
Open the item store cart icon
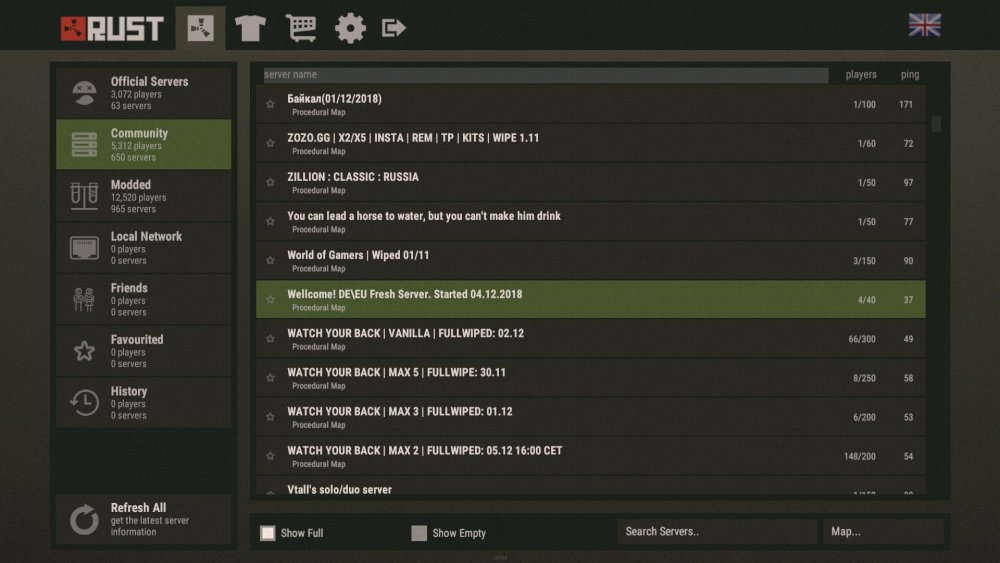(300, 28)
